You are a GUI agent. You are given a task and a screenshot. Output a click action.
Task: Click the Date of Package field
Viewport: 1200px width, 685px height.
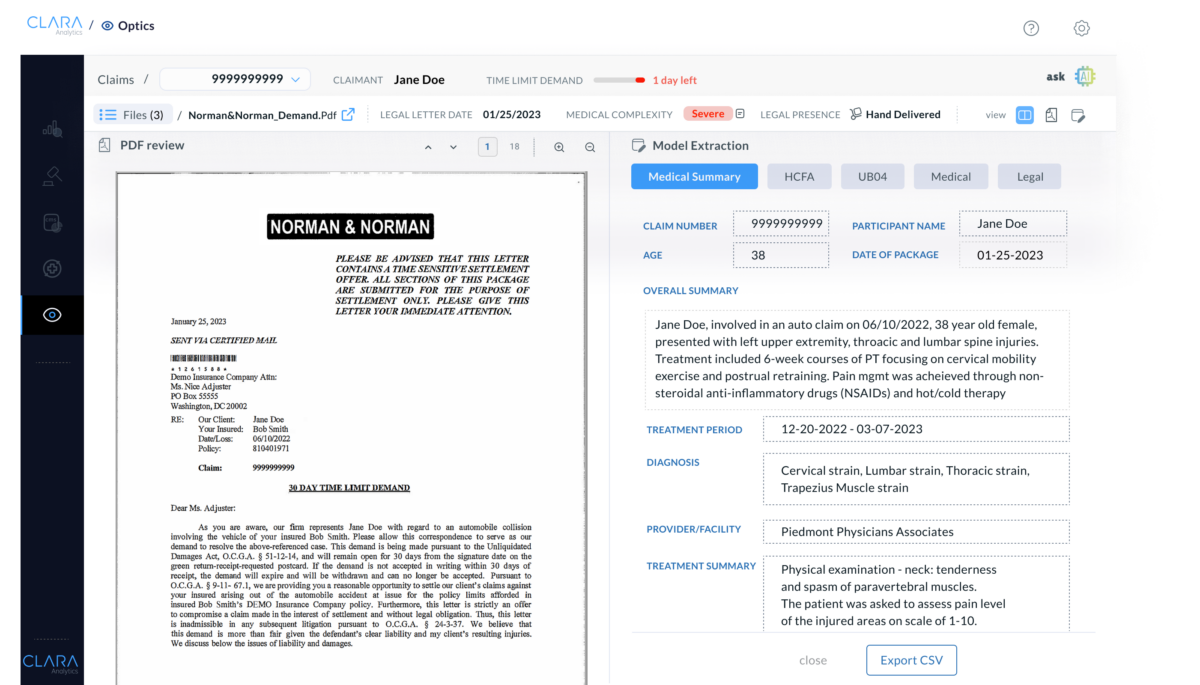pyautogui.click(x=1013, y=255)
